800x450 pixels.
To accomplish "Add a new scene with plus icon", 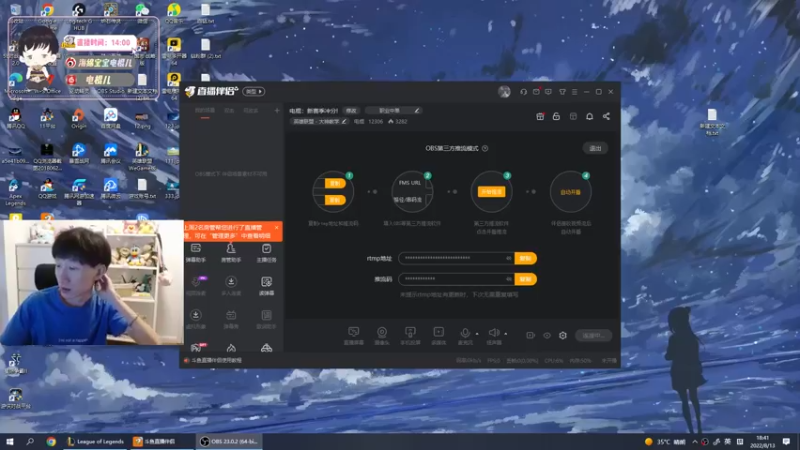I will click(277, 110).
